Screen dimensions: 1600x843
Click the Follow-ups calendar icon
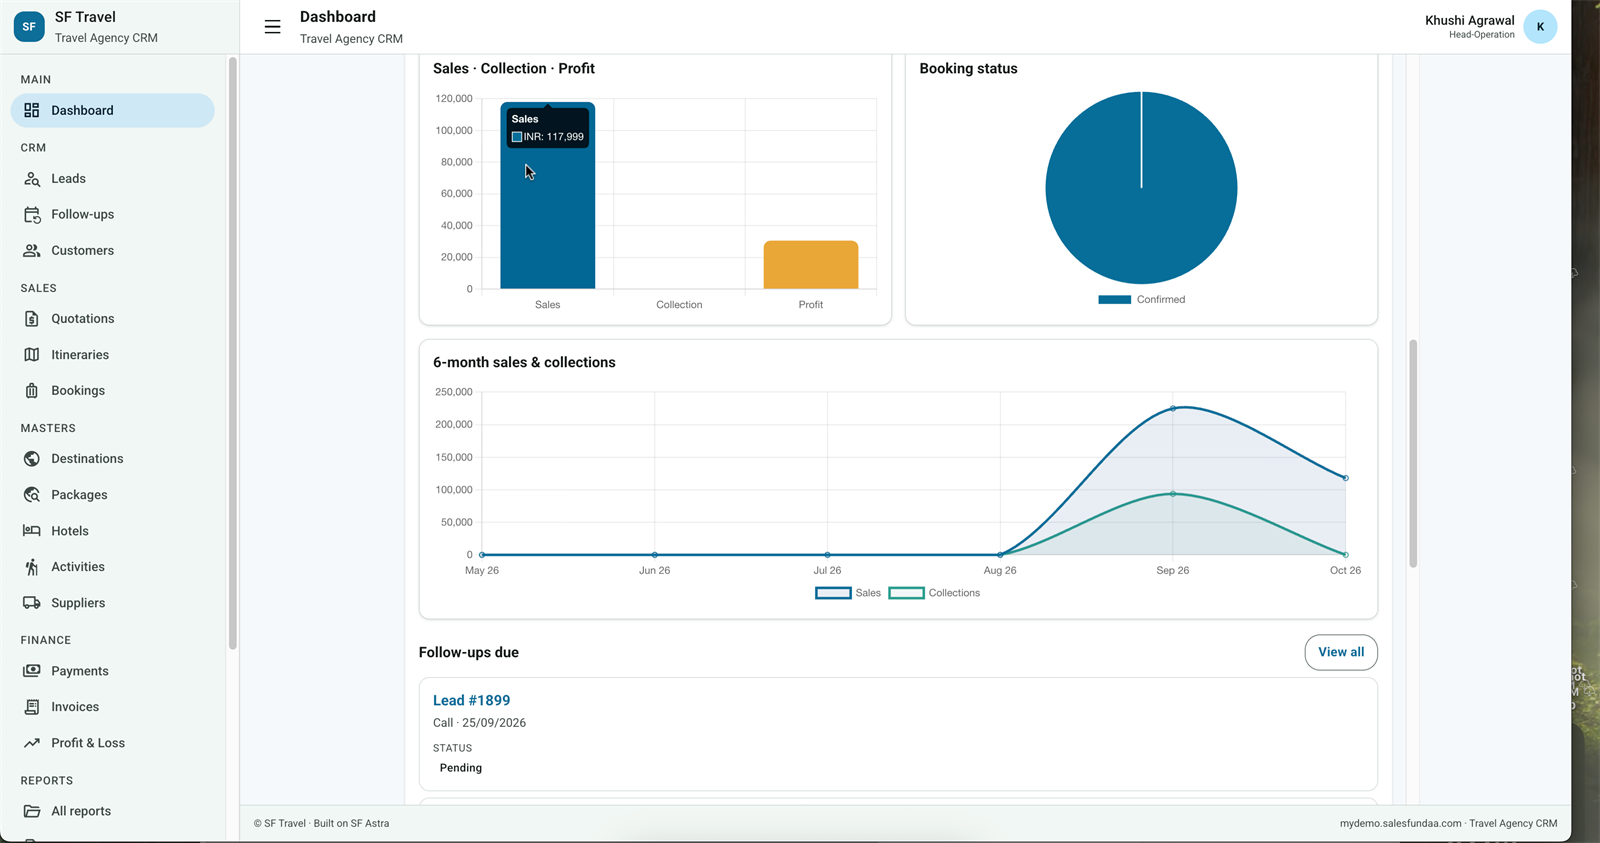click(x=32, y=215)
